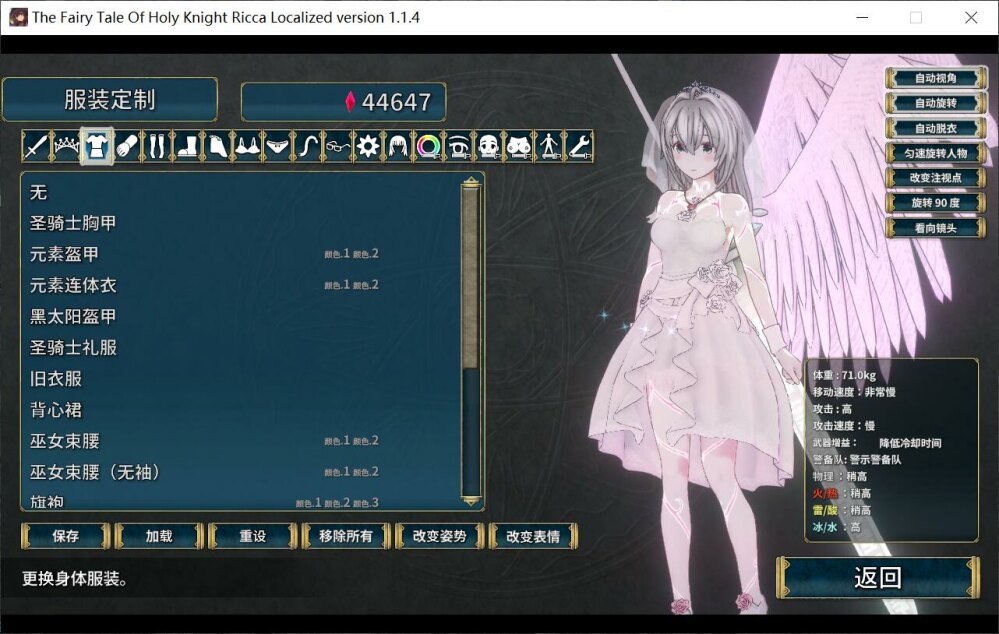This screenshot has width=999, height=634.
Task: Toggle 自动视角 auto camera
Action: click(935, 78)
